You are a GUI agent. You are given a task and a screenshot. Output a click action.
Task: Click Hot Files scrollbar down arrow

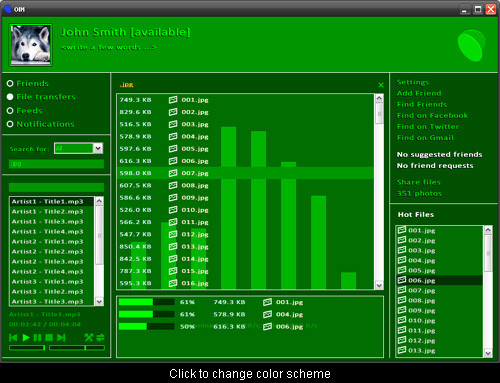coord(488,353)
